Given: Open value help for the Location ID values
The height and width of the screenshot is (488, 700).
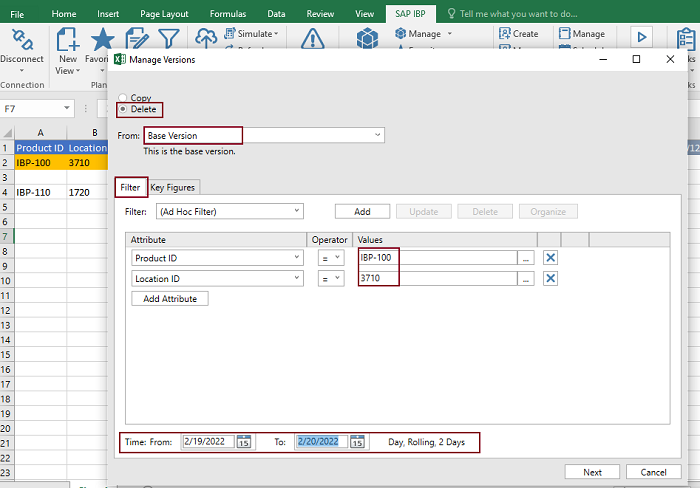Looking at the screenshot, I should click(526, 278).
